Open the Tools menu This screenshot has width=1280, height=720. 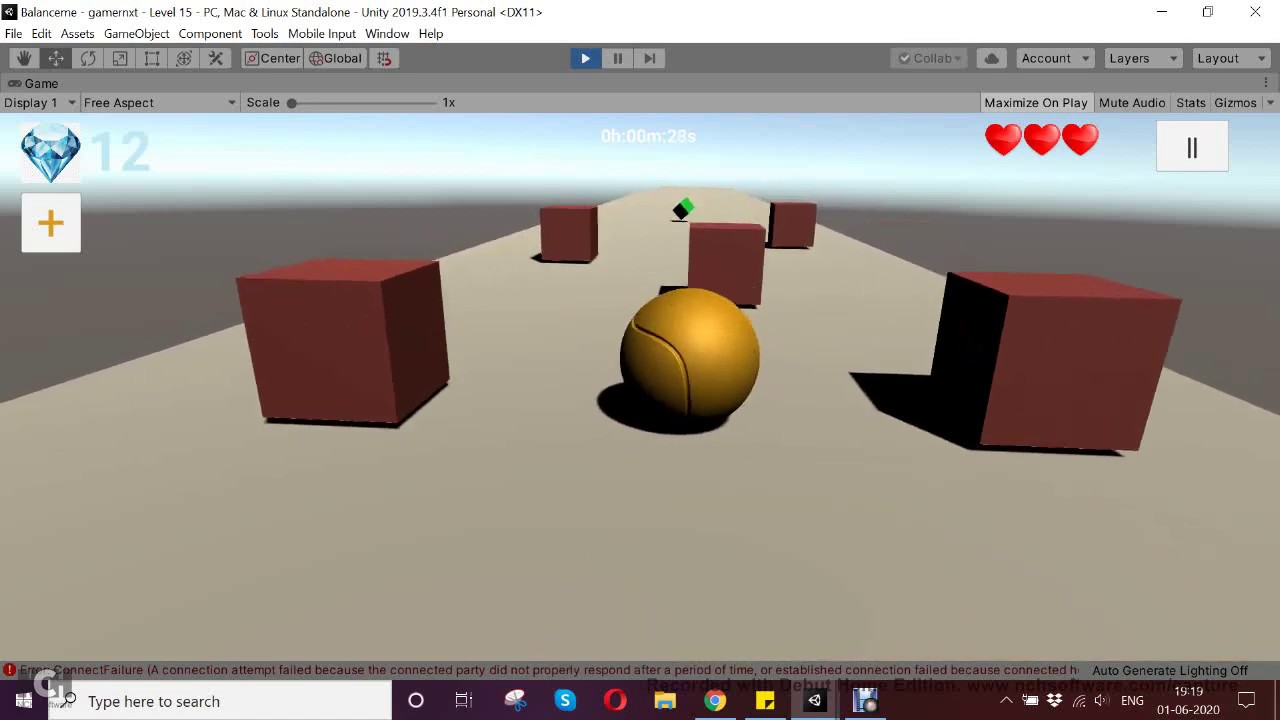[264, 33]
